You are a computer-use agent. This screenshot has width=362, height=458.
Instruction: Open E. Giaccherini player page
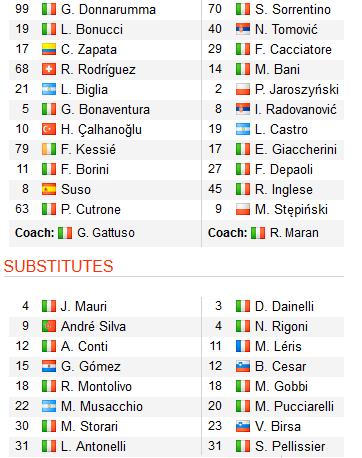pyautogui.click(x=296, y=149)
